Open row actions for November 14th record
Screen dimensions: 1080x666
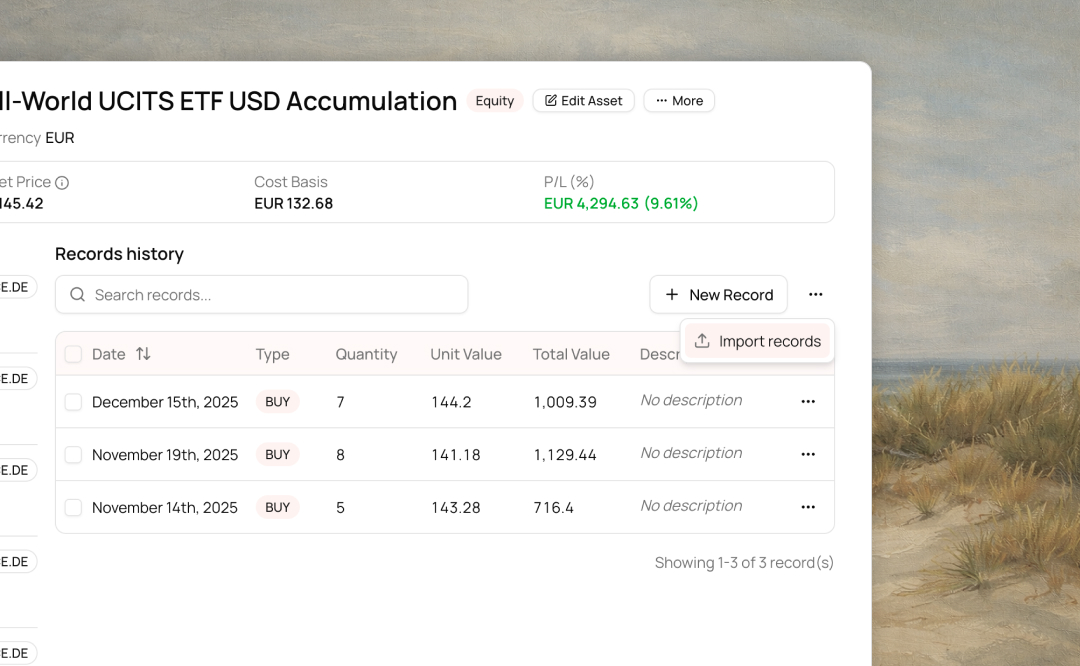tap(808, 508)
